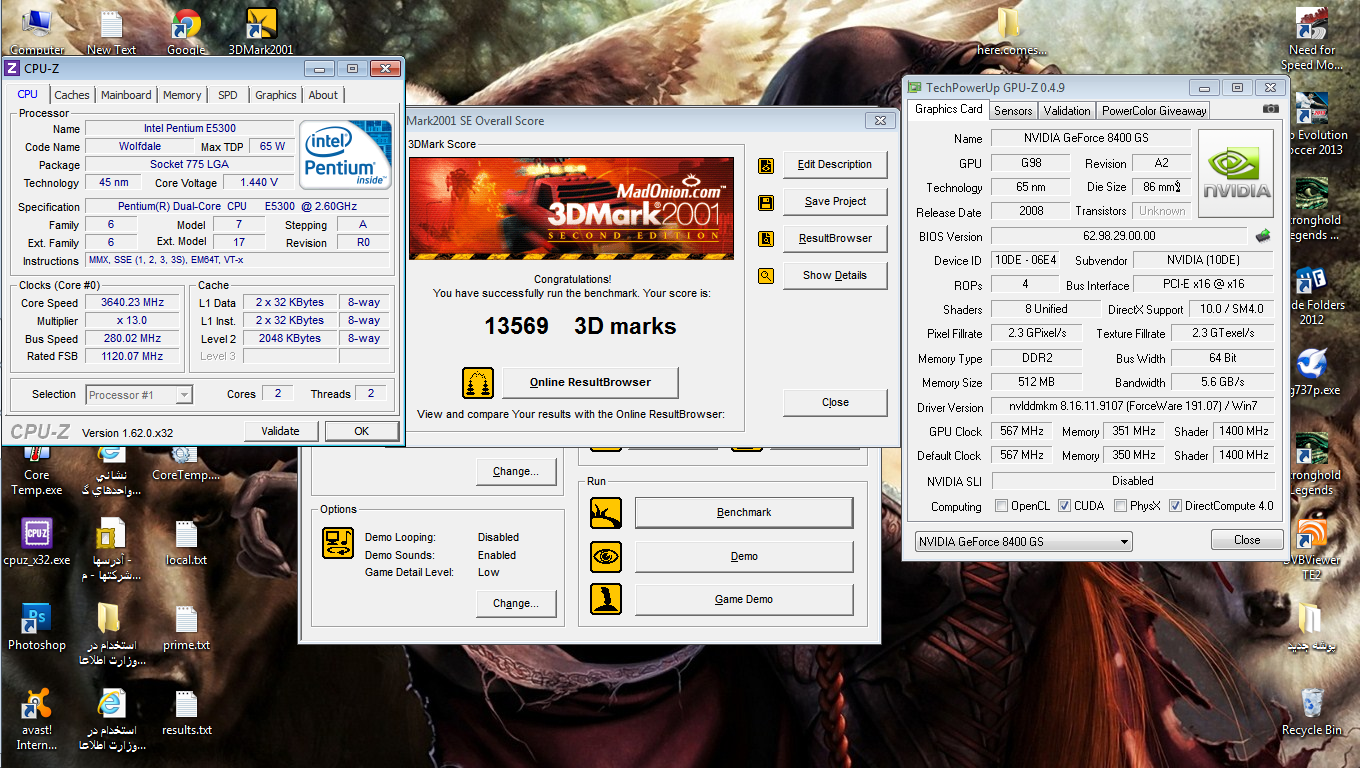Click the Save Project floppy icon
The height and width of the screenshot is (768, 1360).
(x=766, y=202)
